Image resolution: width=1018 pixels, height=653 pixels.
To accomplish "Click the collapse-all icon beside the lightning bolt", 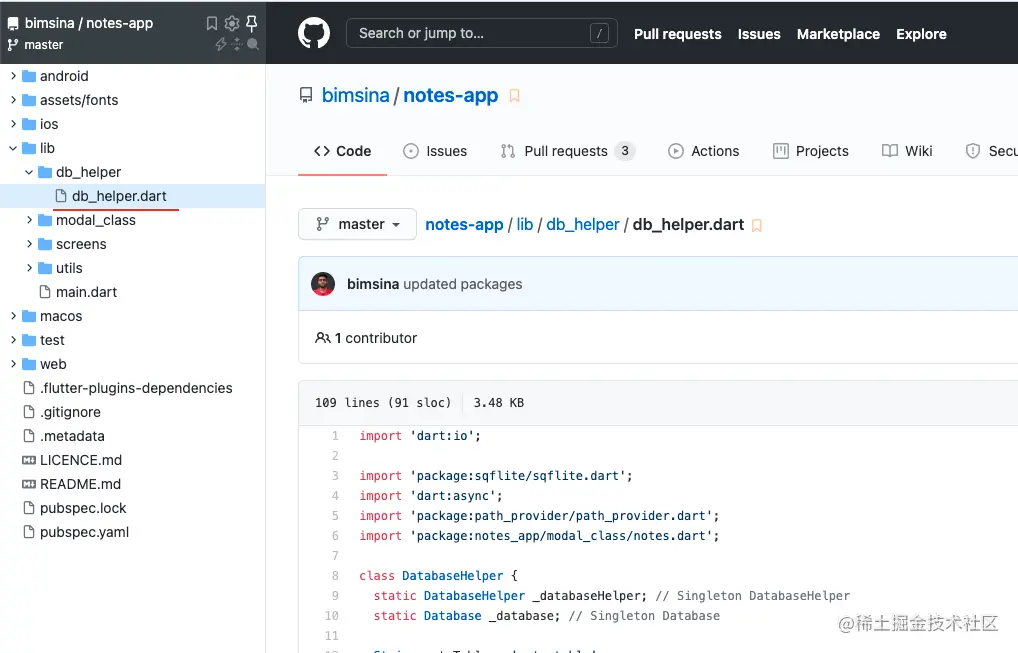I will 237,44.
